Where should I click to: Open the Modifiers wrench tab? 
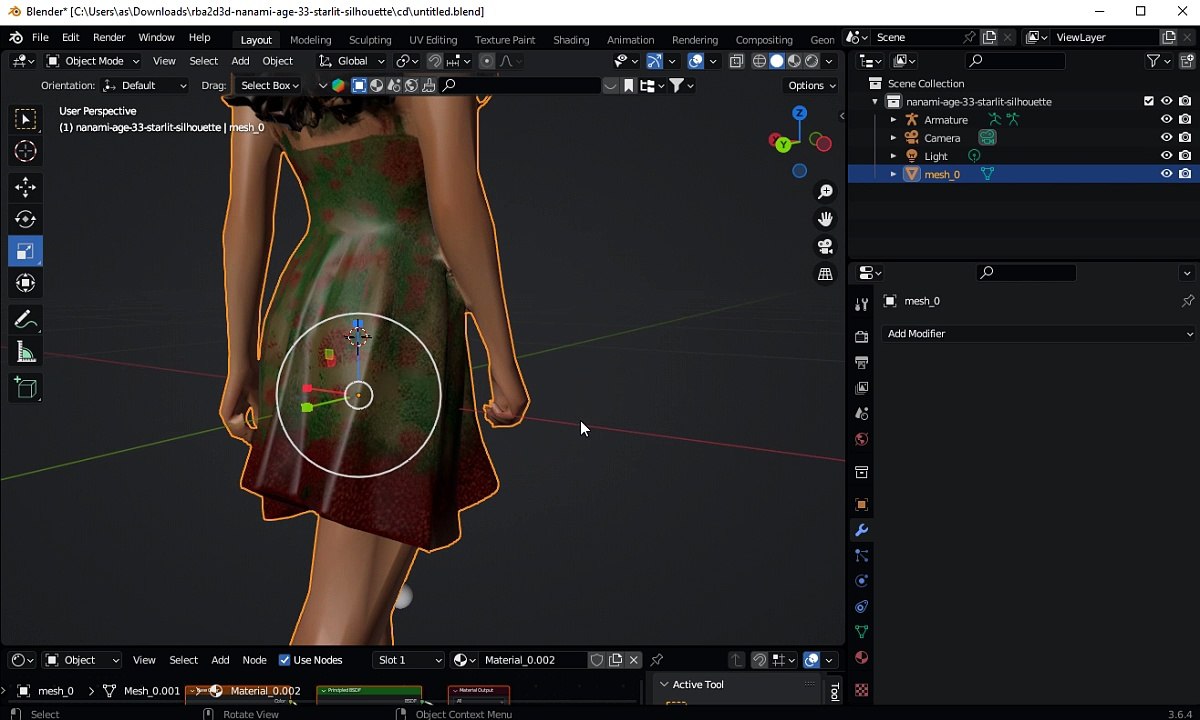click(x=861, y=530)
